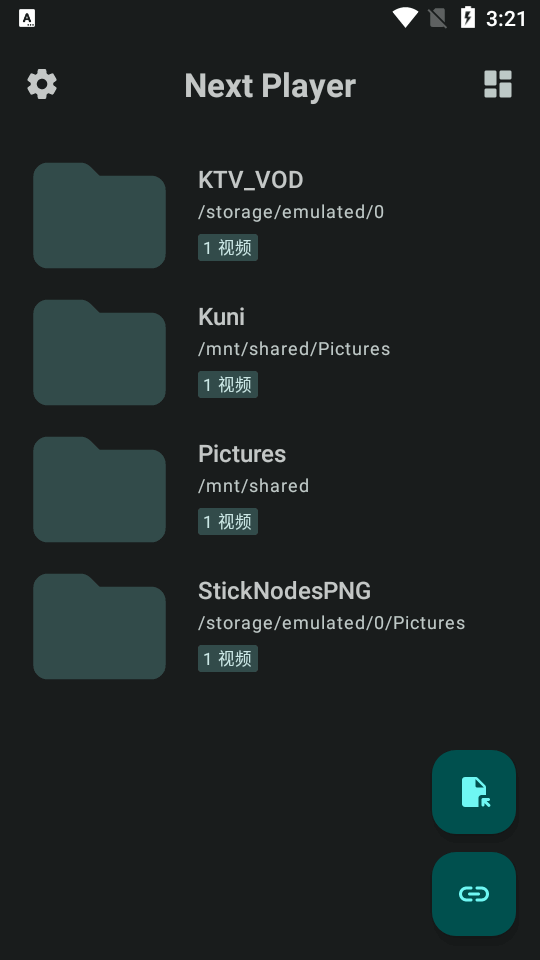Screen dimensions: 540x960
Task: Tap the network URL link floating button
Action: click(474, 894)
